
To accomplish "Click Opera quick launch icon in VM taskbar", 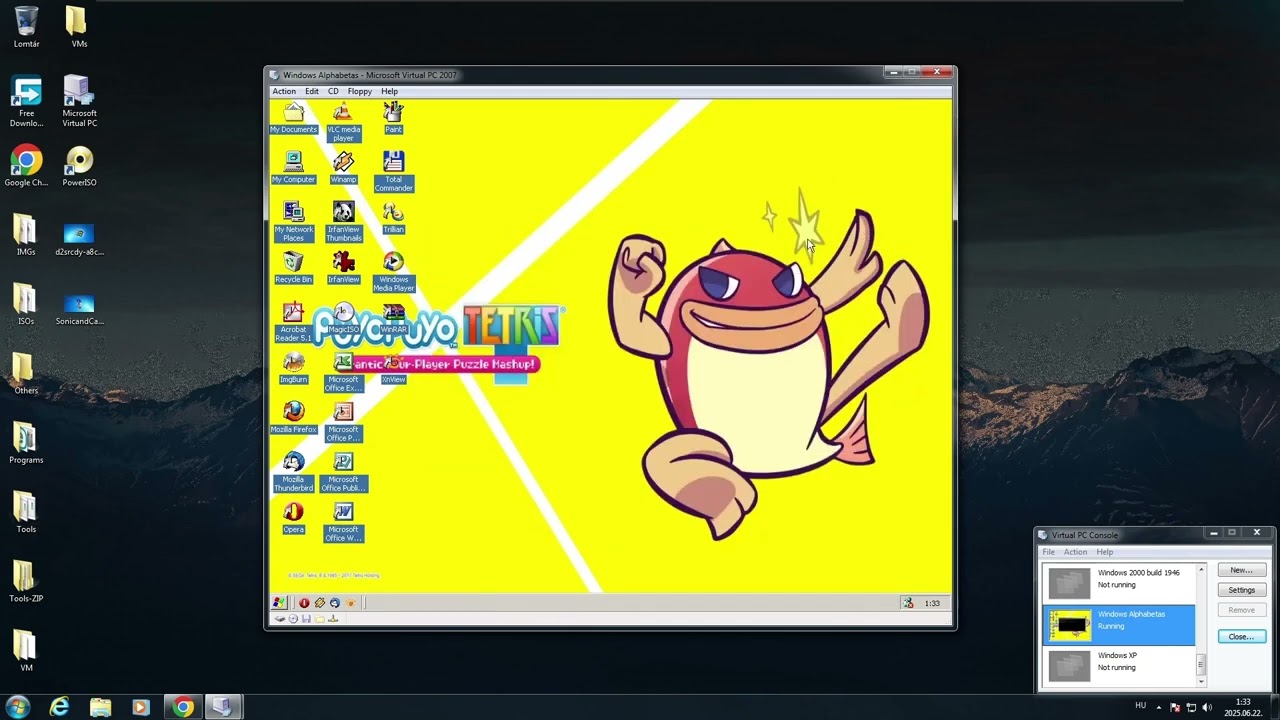I will click(x=304, y=603).
